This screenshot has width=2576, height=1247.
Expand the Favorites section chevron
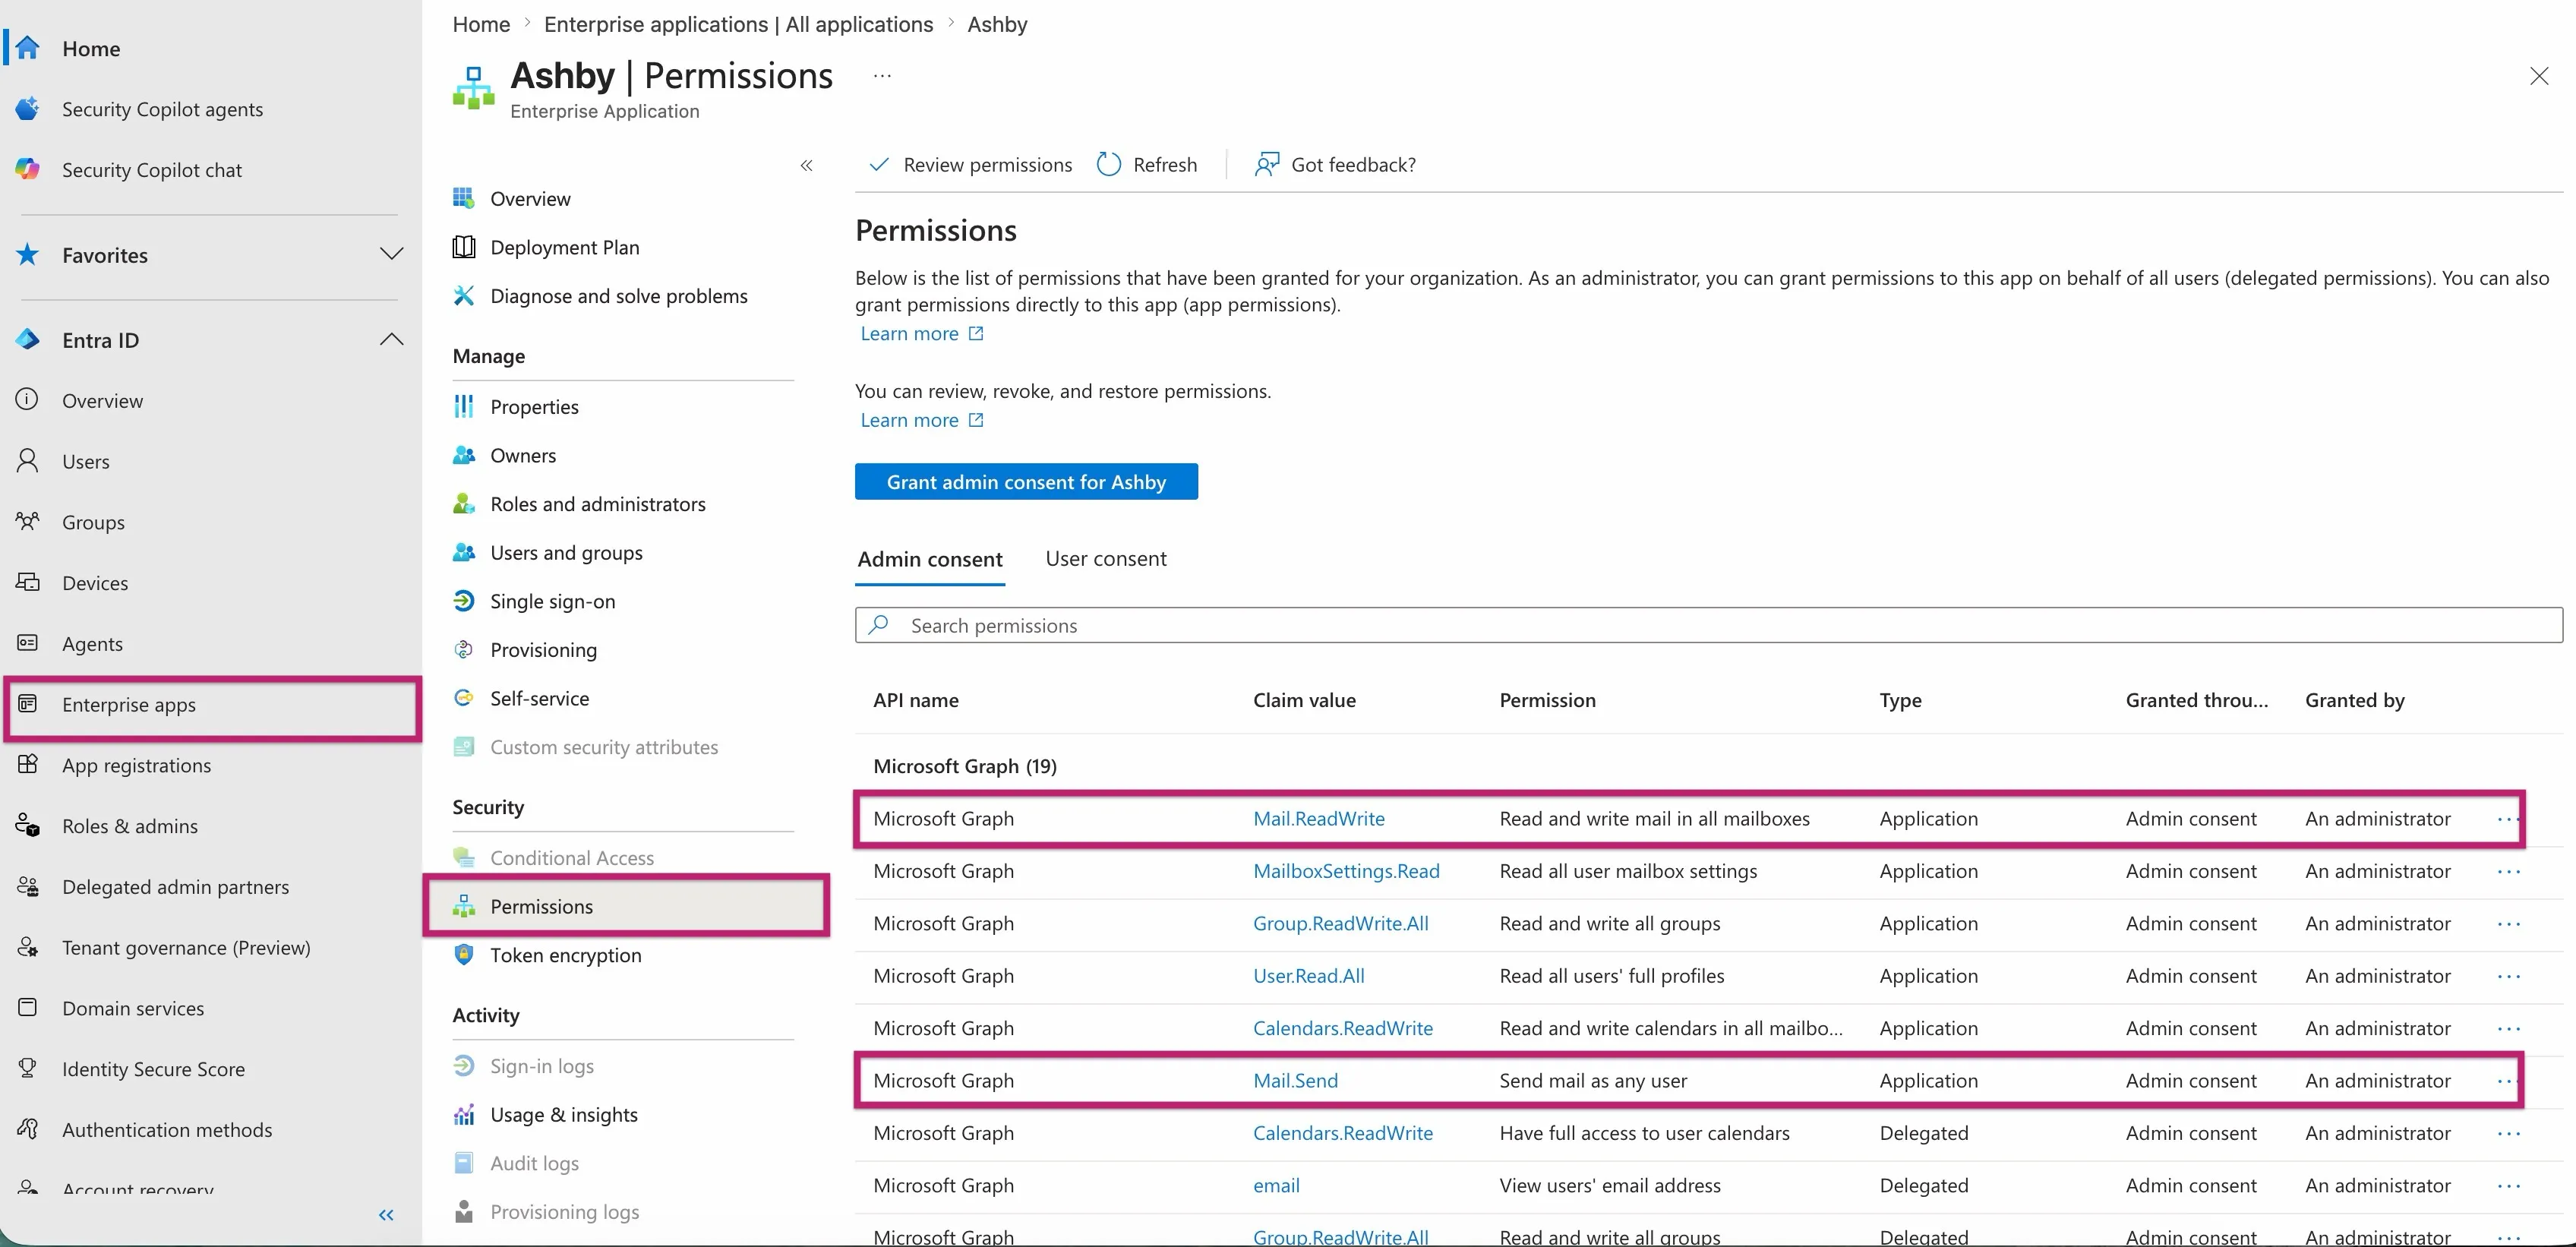(x=392, y=255)
